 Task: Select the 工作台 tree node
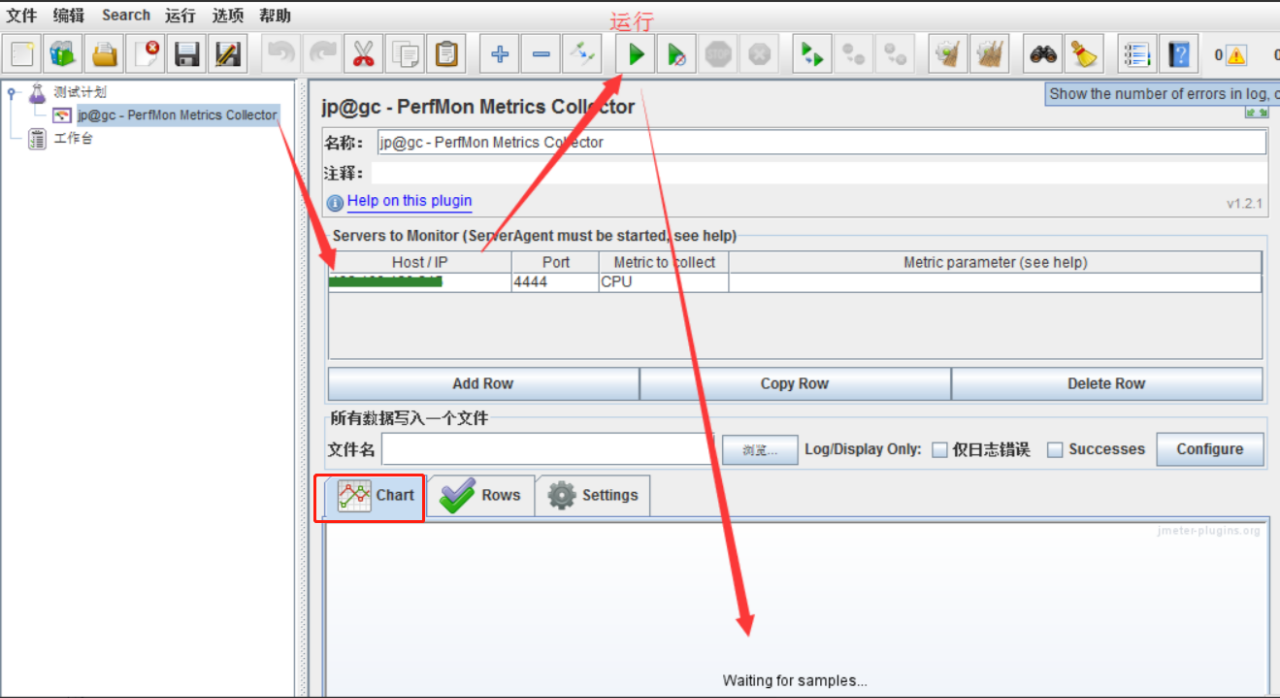(73, 138)
